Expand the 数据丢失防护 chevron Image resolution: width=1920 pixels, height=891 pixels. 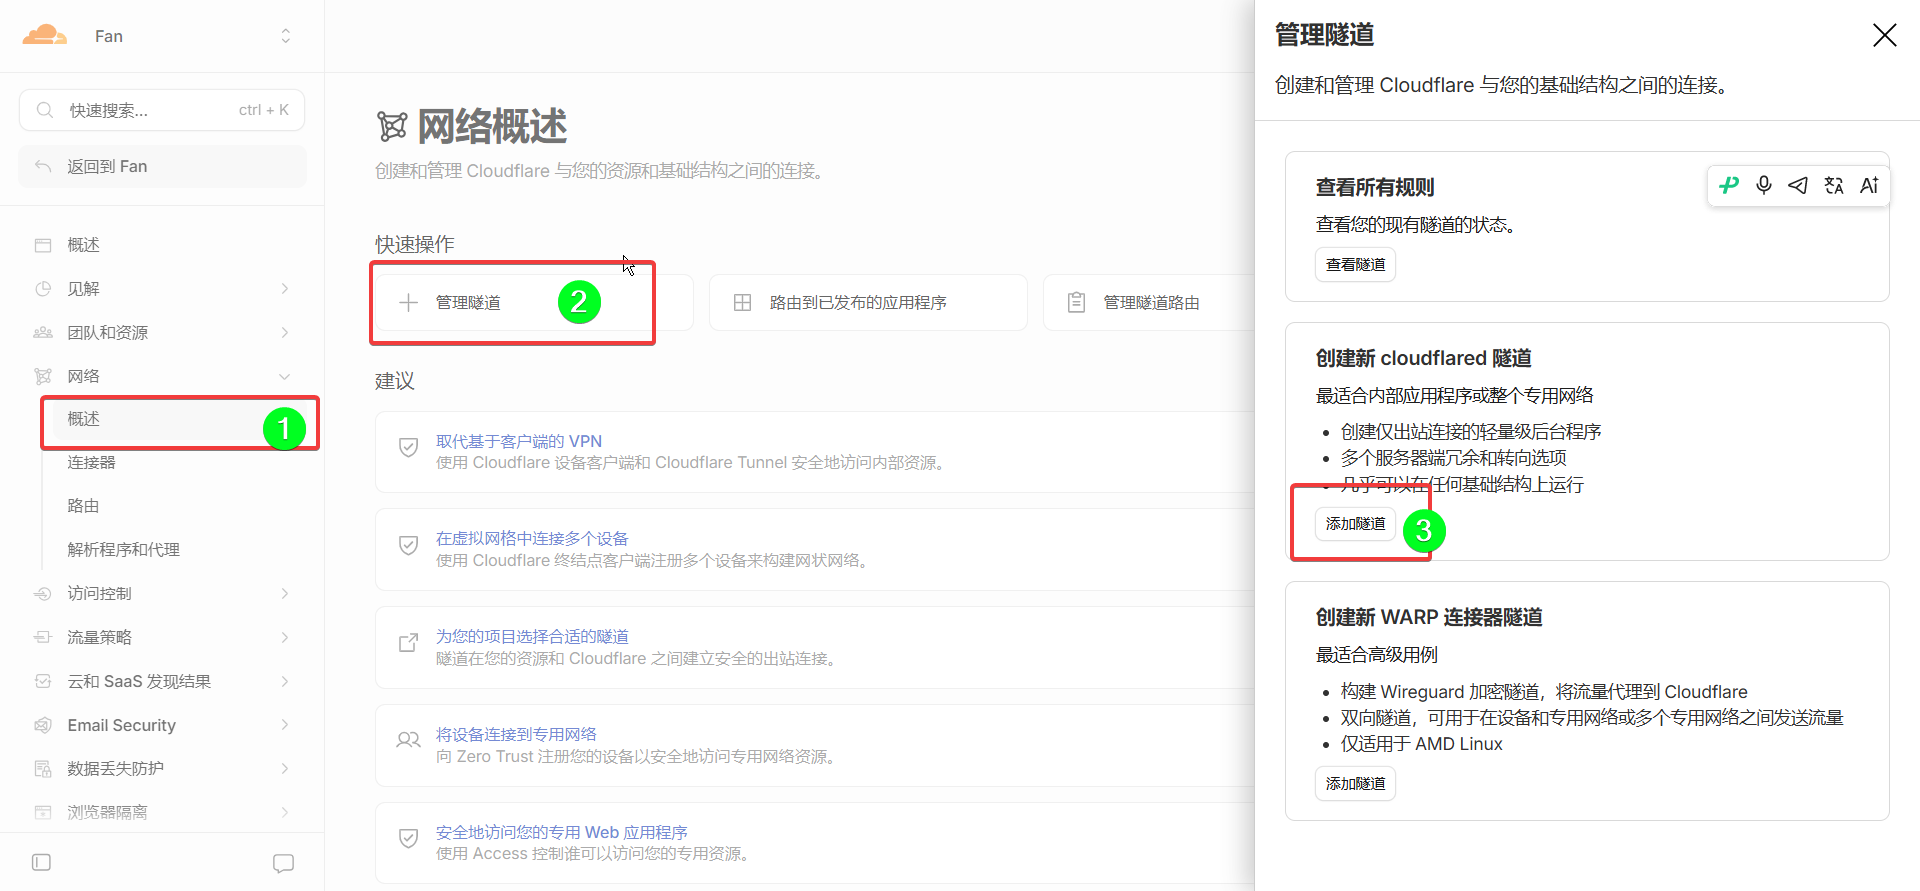click(x=285, y=769)
